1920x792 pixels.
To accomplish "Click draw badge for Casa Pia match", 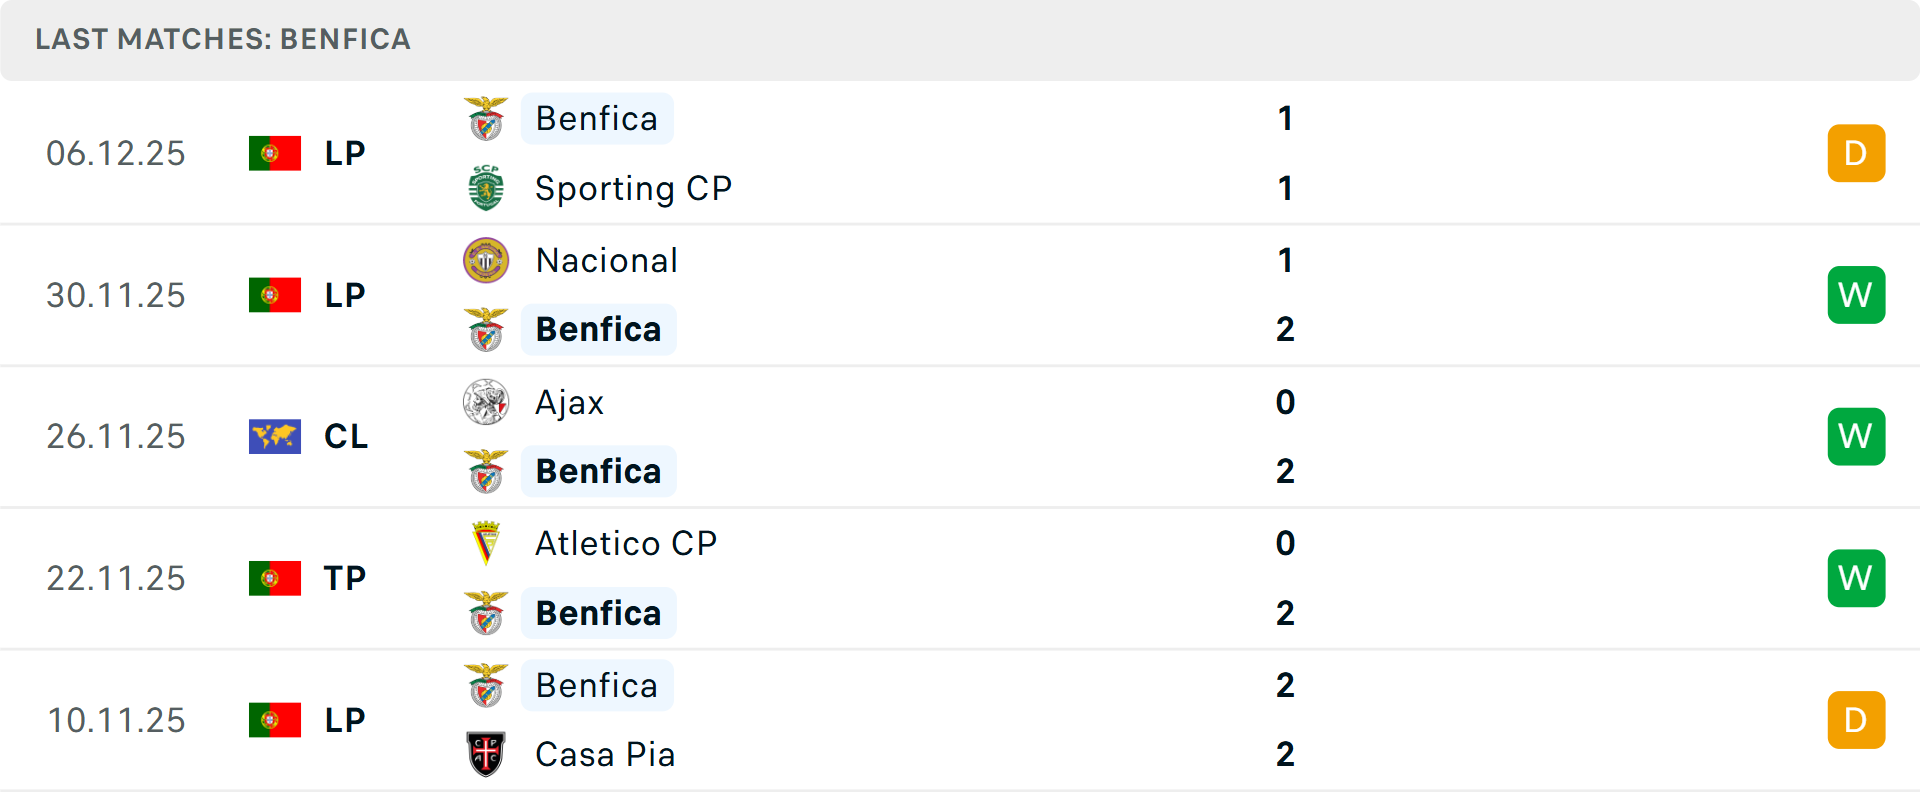I will point(1856,720).
